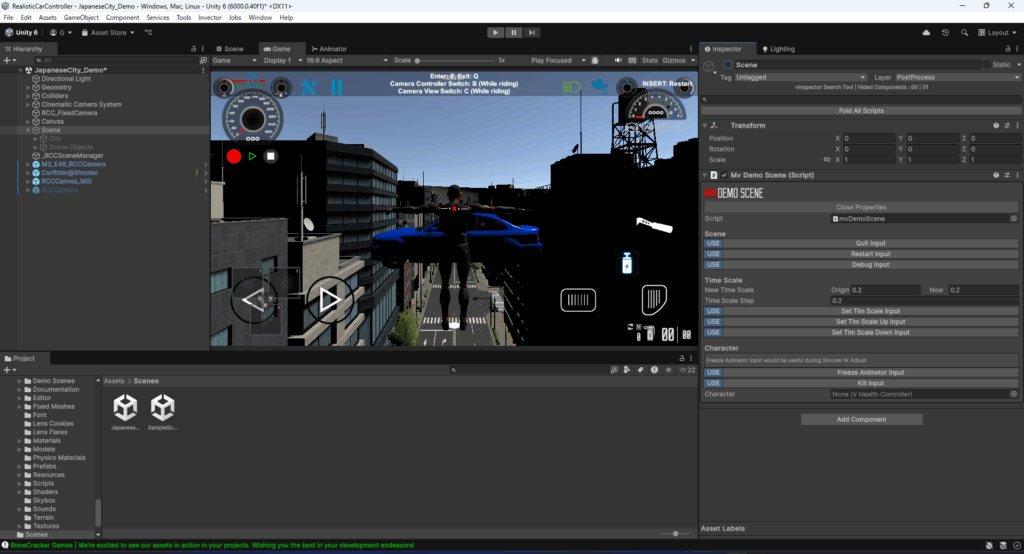
Task: Tap the blue energy bottle icon in game view
Action: [627, 263]
